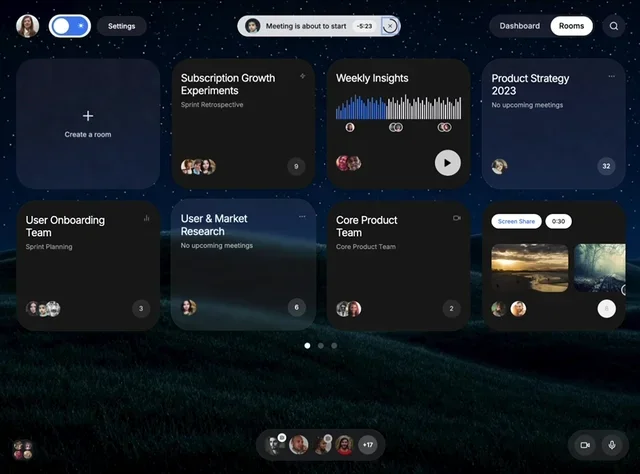The image size is (640, 474).
Task: Click avatar on User & Market Research card
Action: [x=189, y=307]
